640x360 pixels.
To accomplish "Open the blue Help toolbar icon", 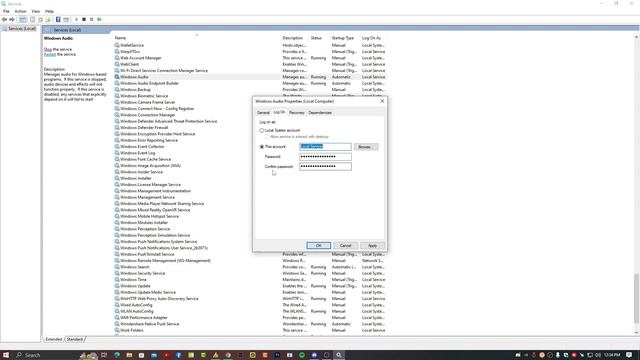I will click(58, 19).
